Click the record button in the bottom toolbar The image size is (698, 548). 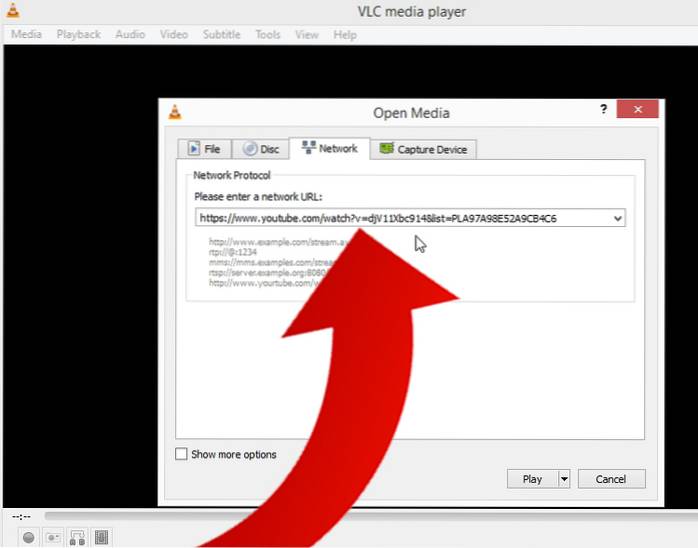[29, 537]
